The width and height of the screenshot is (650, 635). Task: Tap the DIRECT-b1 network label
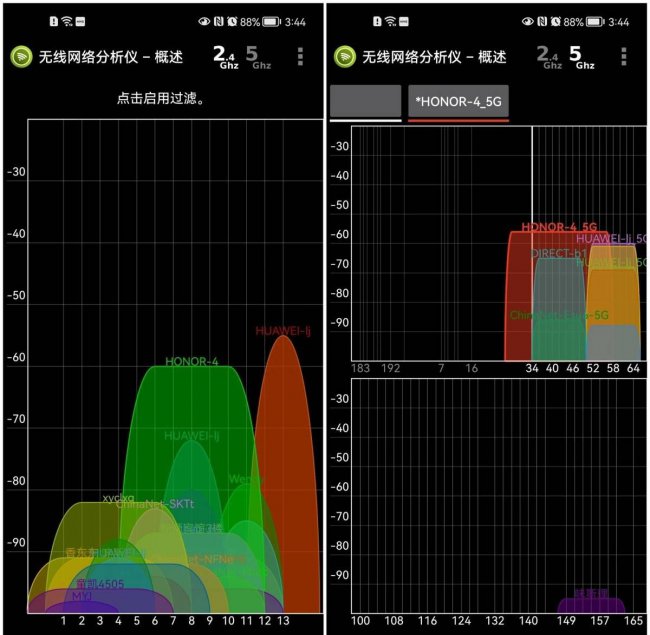[x=558, y=253]
